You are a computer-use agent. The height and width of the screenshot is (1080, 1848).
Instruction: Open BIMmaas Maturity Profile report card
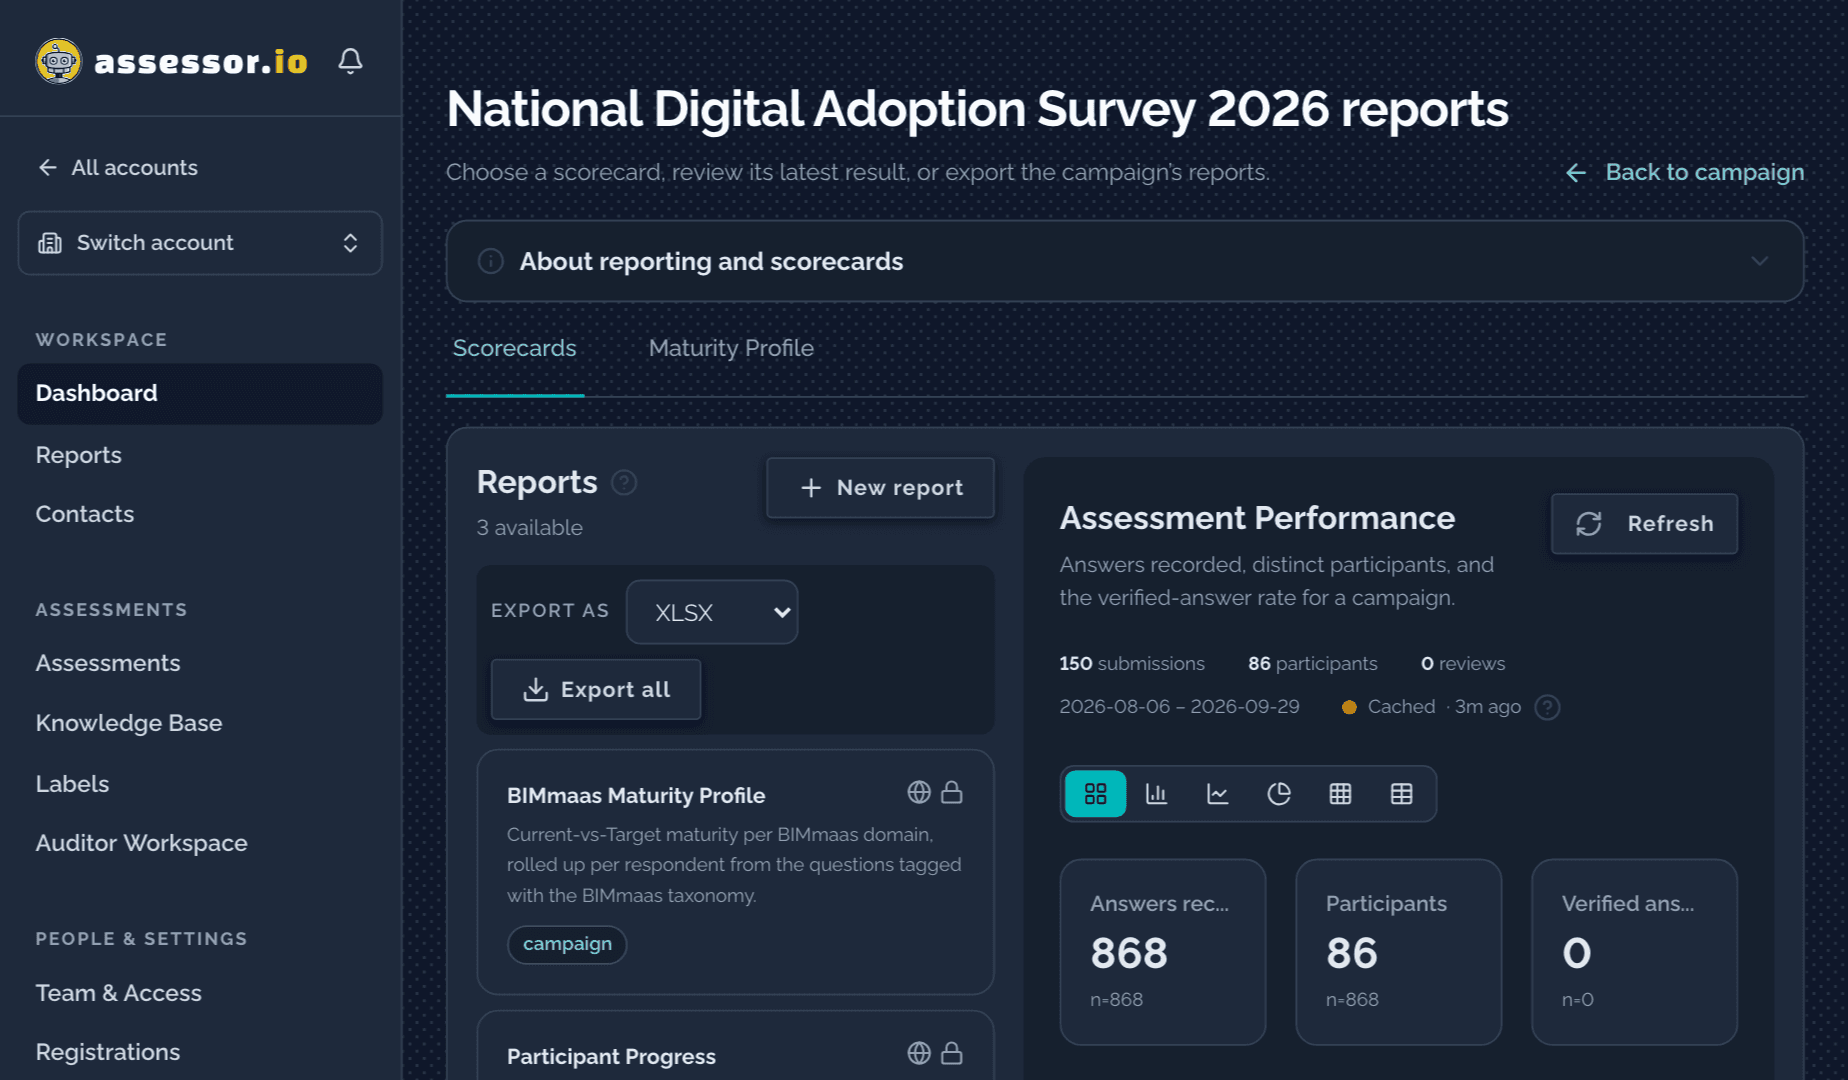[735, 872]
